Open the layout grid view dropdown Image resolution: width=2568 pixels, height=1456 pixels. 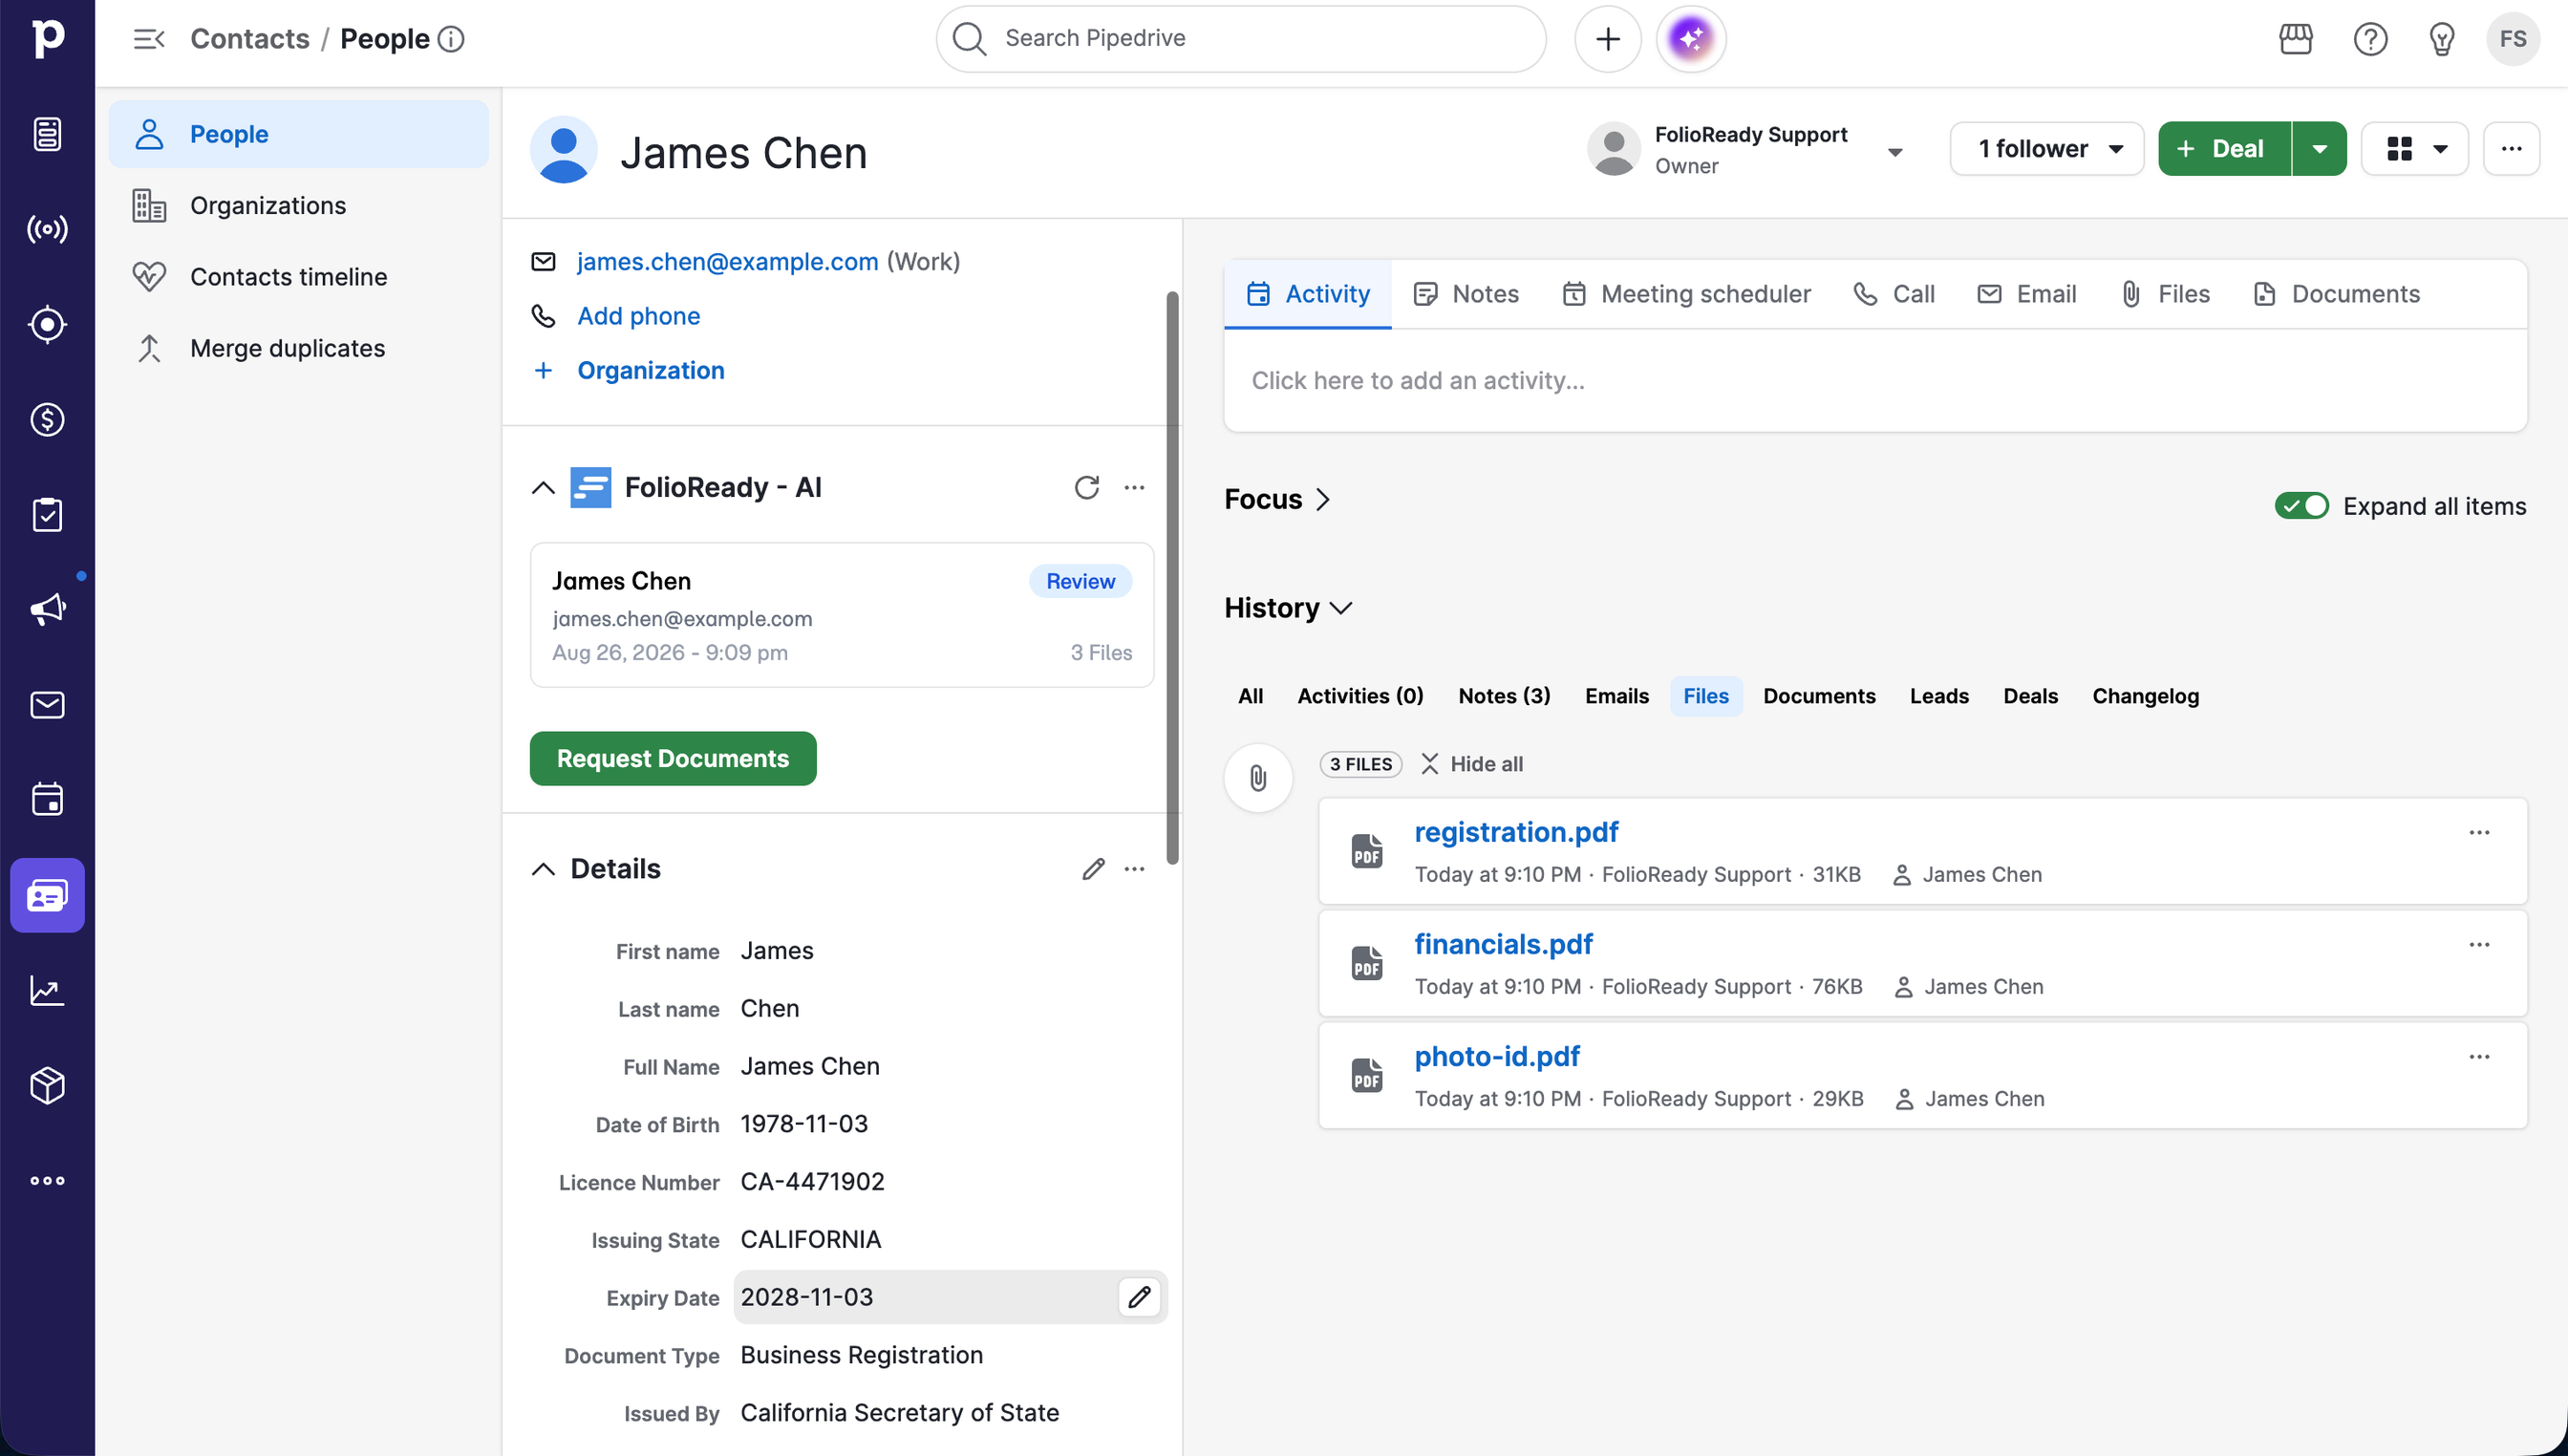pyautogui.click(x=2415, y=149)
